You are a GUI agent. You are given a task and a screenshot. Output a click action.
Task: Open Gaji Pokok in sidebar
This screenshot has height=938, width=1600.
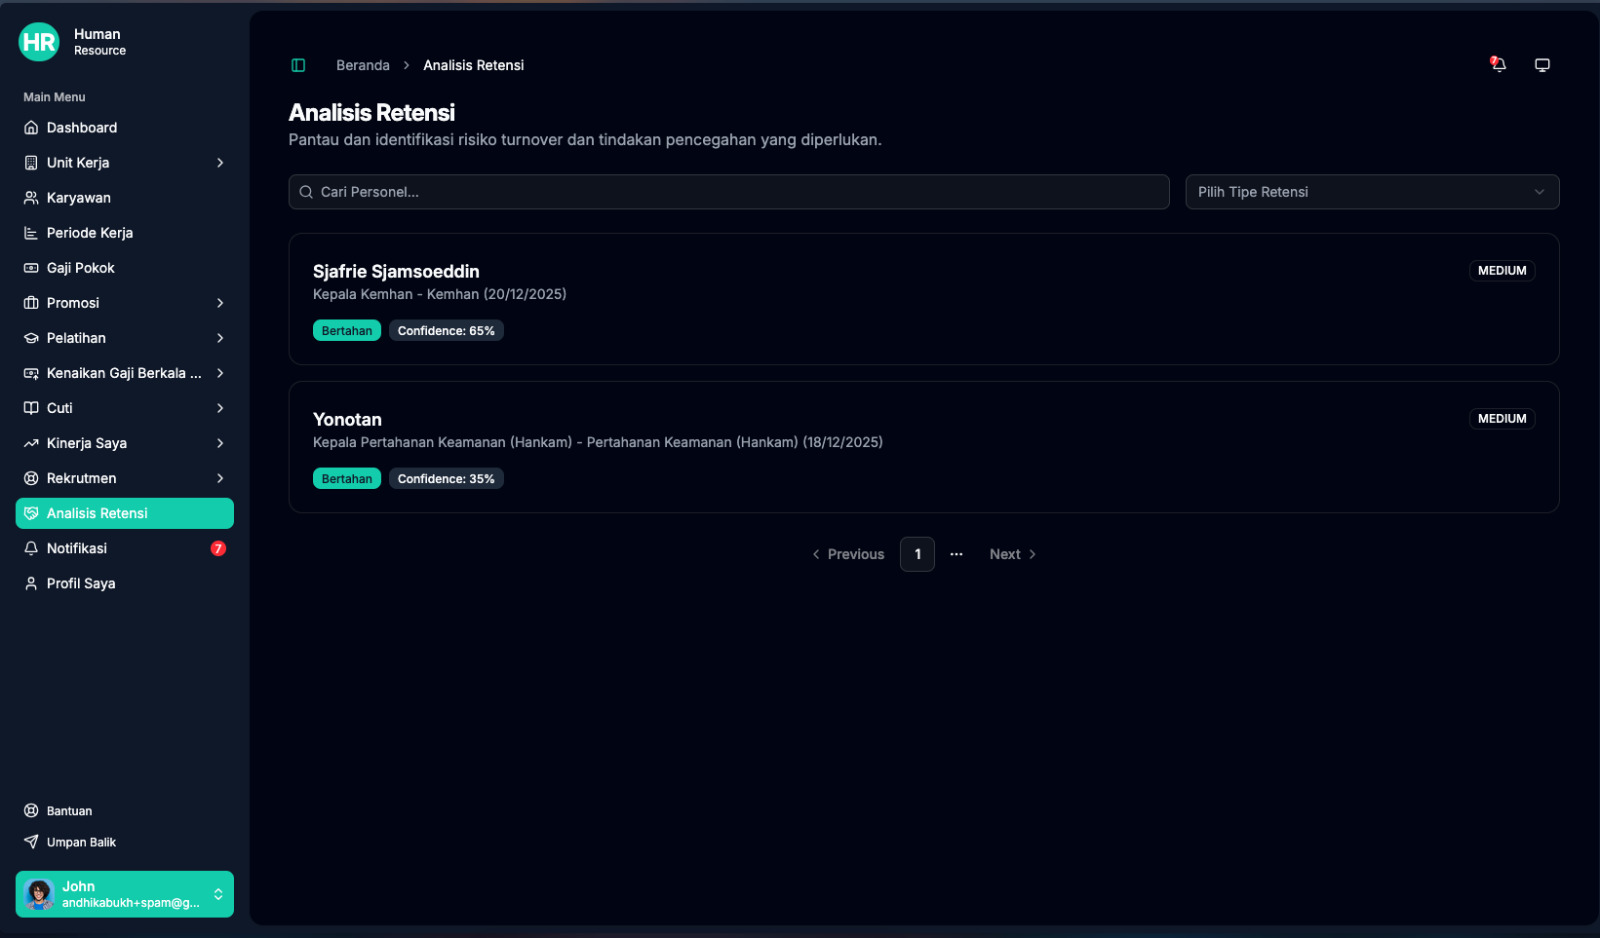coord(80,268)
